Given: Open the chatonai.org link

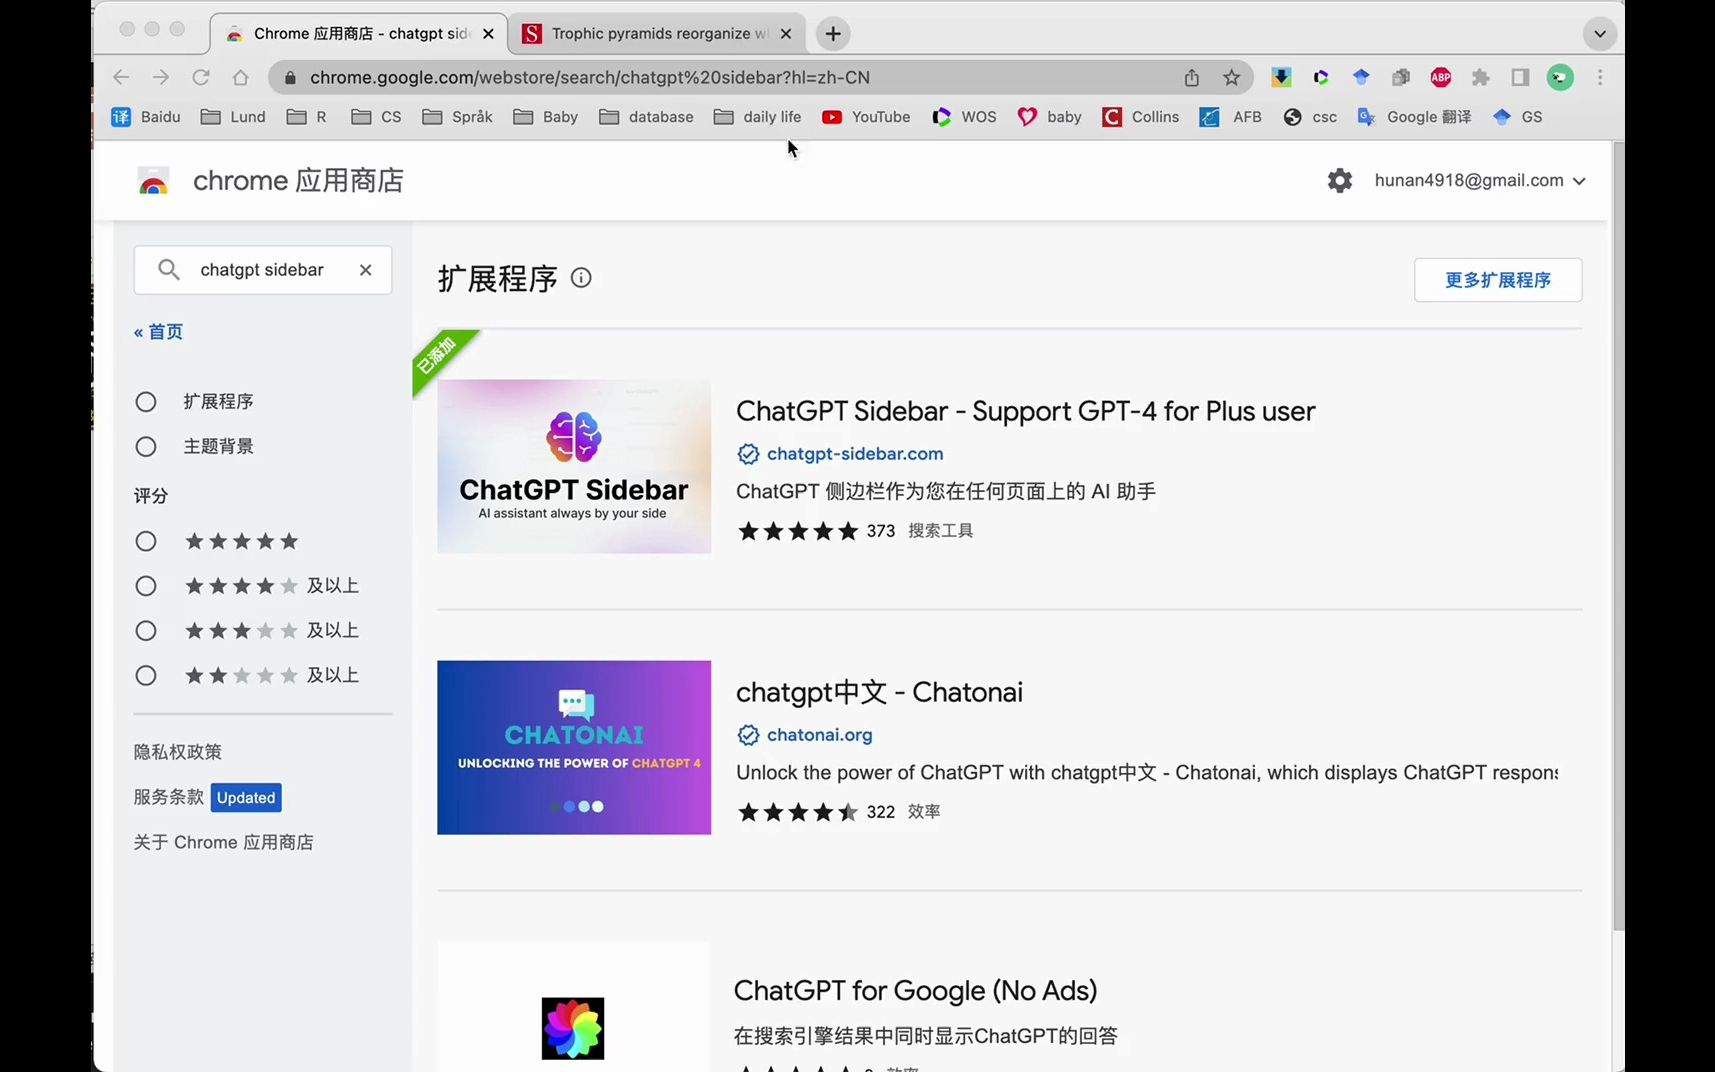Looking at the screenshot, I should tap(818, 735).
